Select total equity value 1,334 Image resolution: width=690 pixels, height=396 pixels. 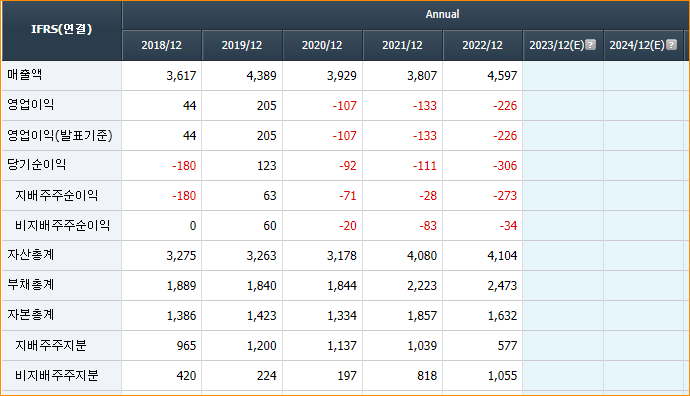click(341, 316)
